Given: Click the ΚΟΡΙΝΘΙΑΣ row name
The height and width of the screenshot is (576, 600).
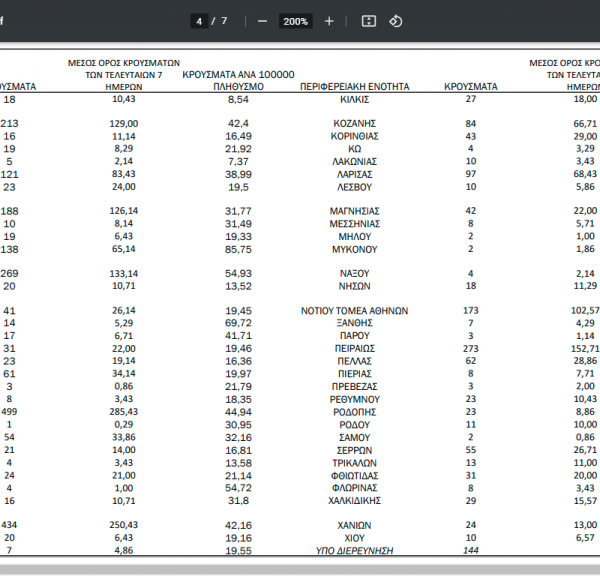Looking at the screenshot, I should [355, 136].
